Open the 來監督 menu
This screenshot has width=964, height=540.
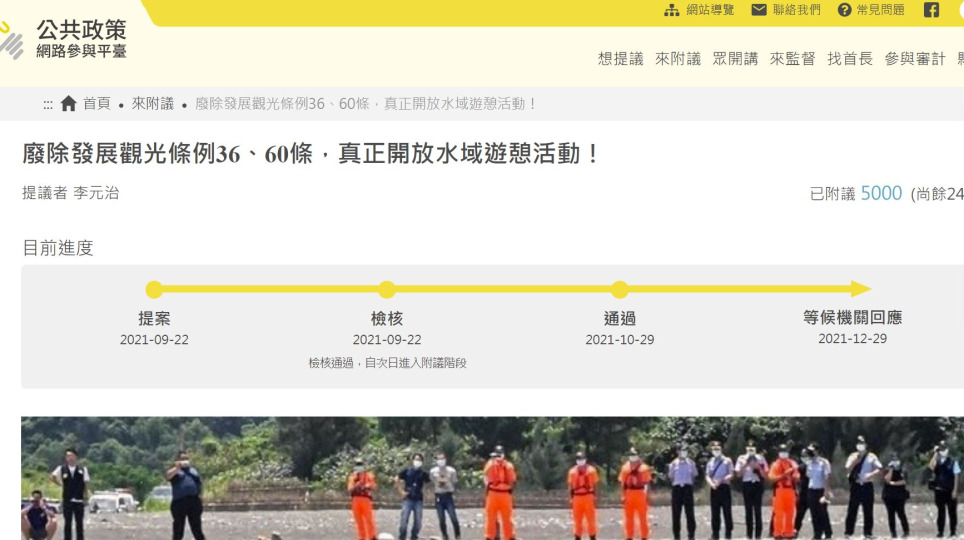(792, 59)
